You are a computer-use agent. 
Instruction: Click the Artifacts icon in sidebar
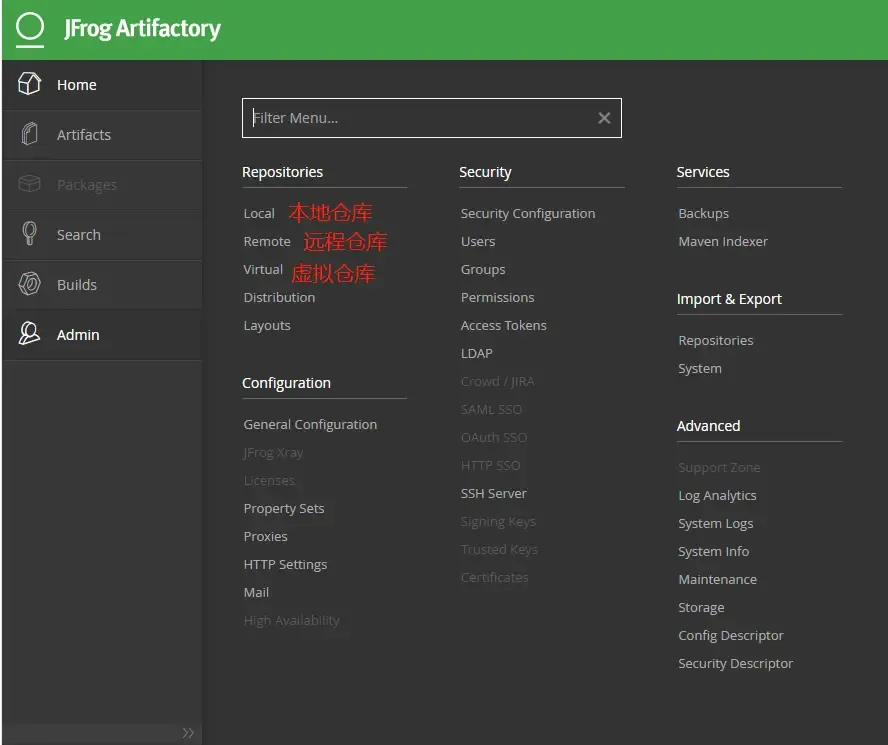(x=29, y=134)
